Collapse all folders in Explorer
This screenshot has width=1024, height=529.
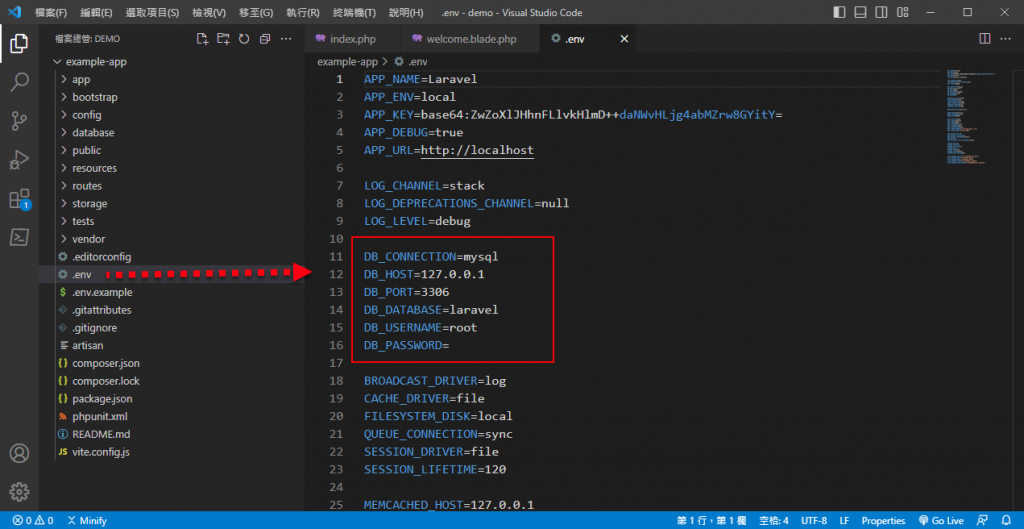tap(264, 39)
